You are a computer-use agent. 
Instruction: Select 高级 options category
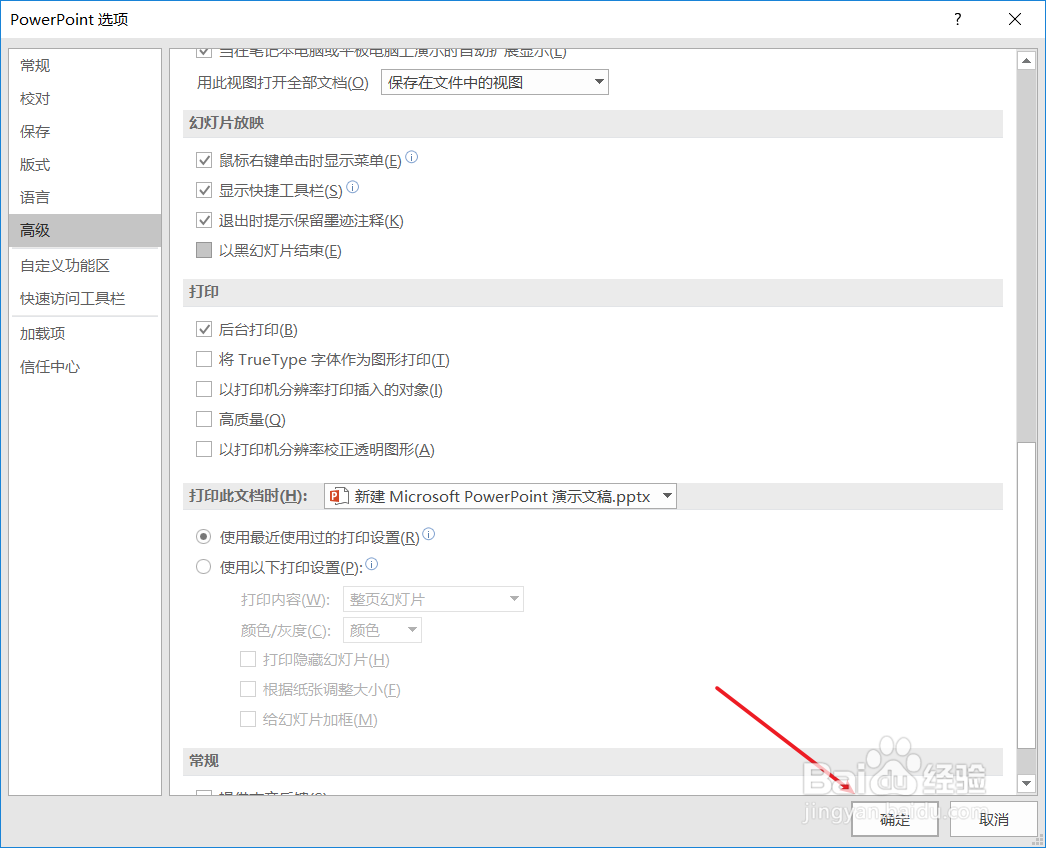[85, 230]
